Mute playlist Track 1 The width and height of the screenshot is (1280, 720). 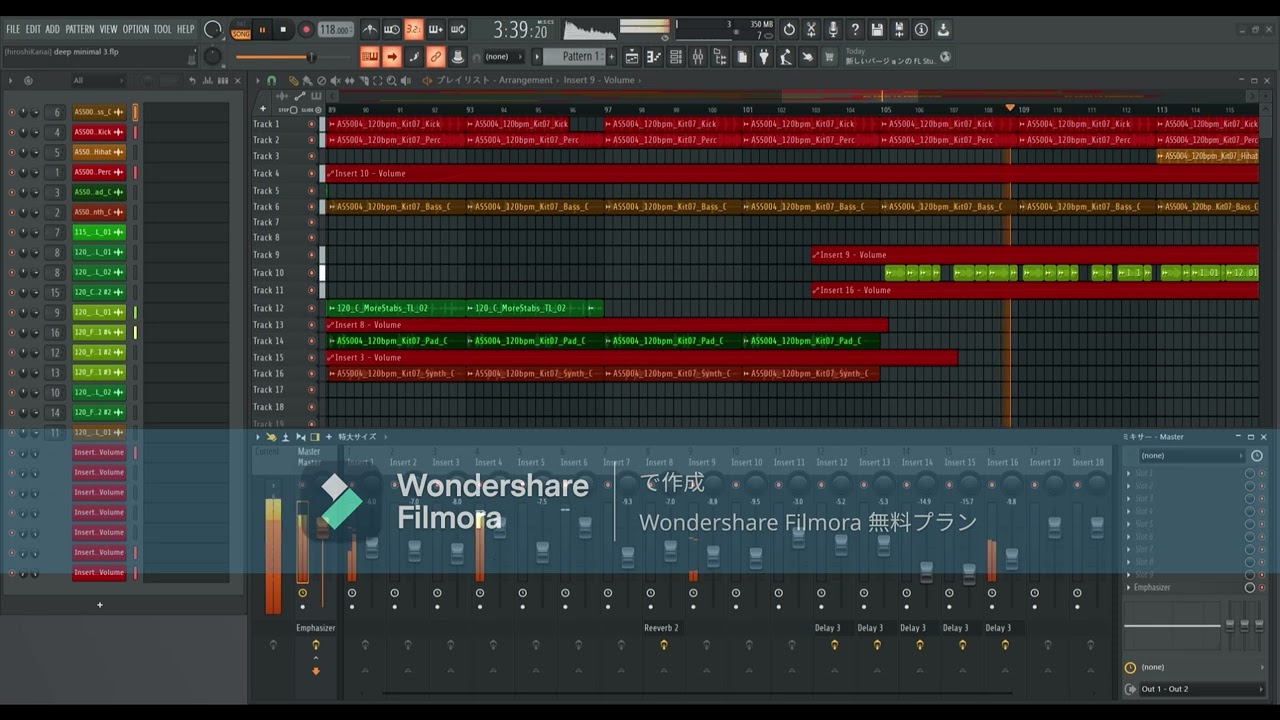311,124
